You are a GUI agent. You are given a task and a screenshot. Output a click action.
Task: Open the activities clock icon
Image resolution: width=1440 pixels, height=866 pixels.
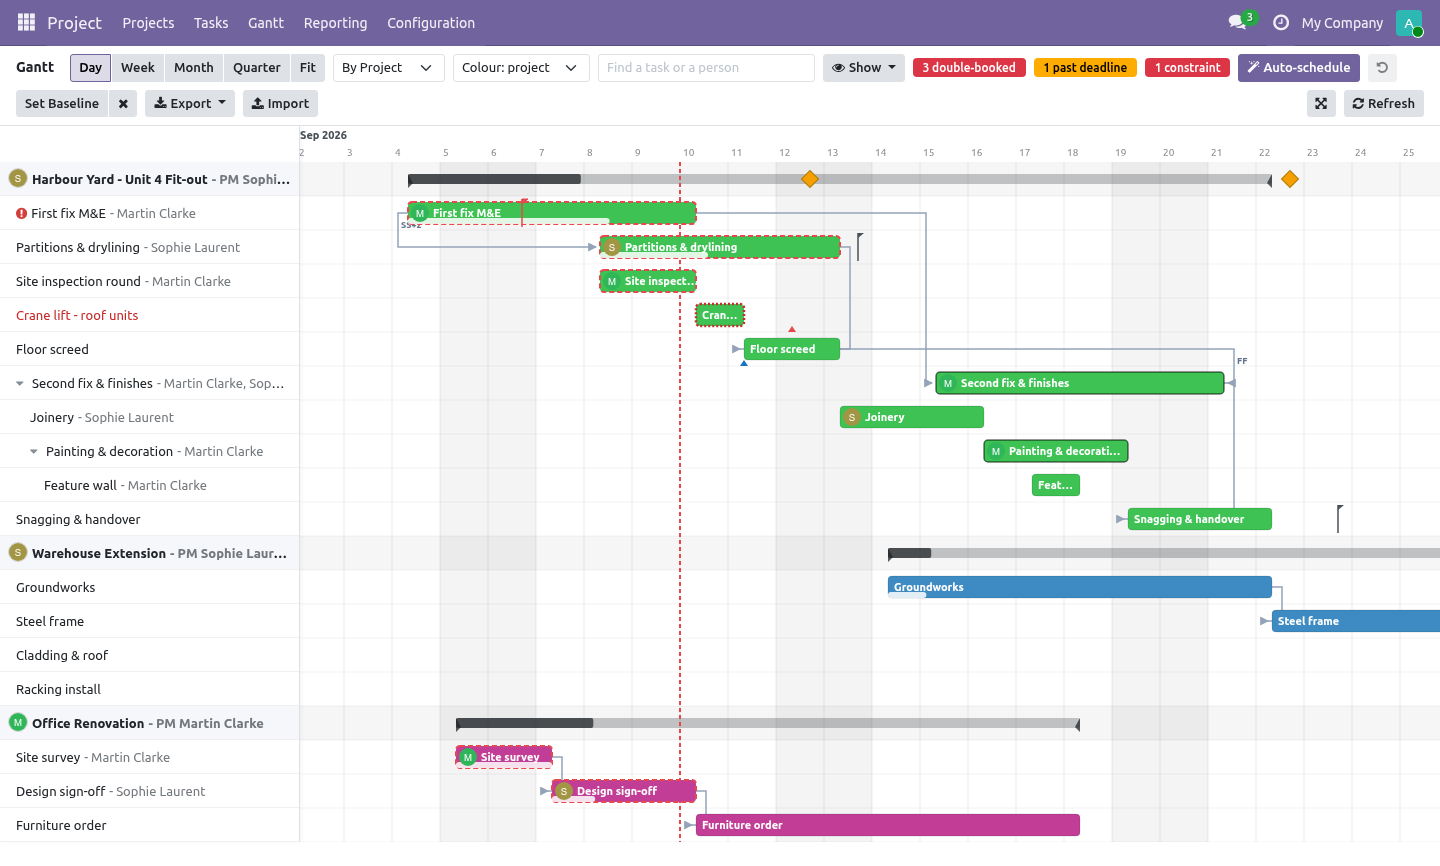tap(1280, 22)
